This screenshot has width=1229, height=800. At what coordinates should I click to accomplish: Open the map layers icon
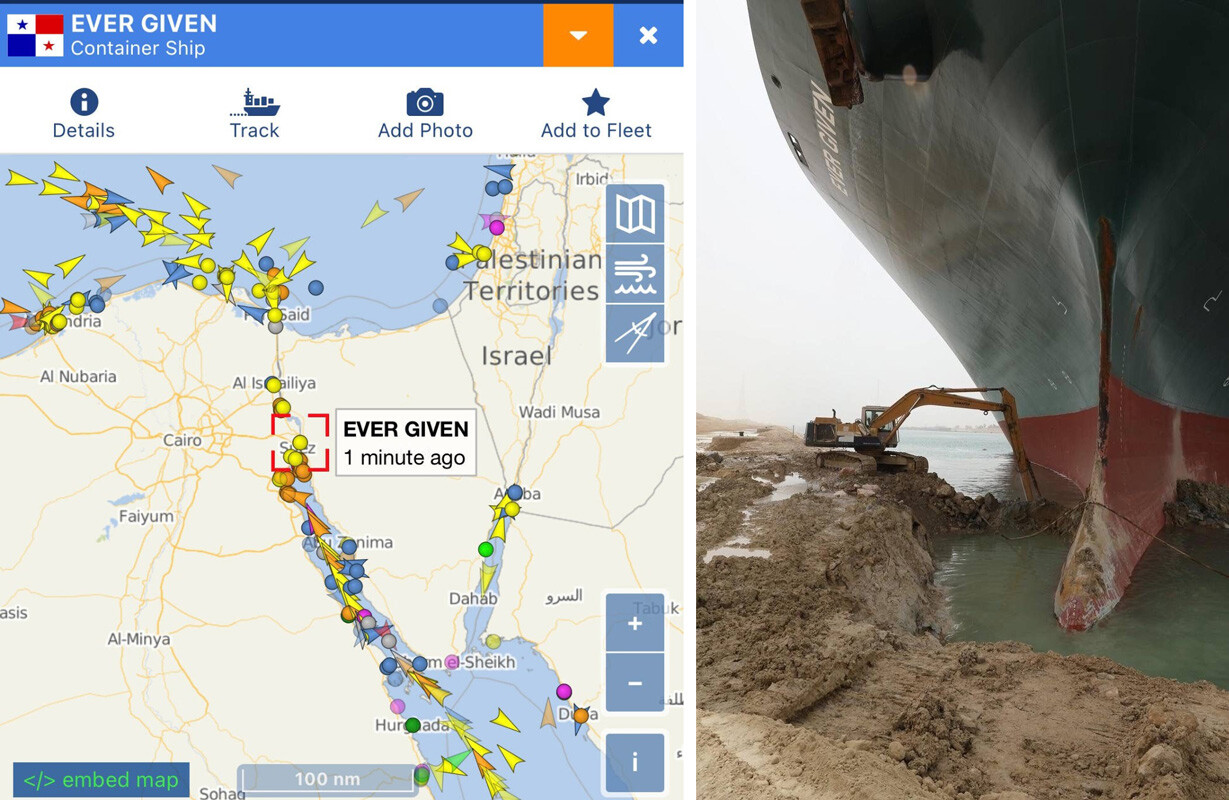[635, 213]
